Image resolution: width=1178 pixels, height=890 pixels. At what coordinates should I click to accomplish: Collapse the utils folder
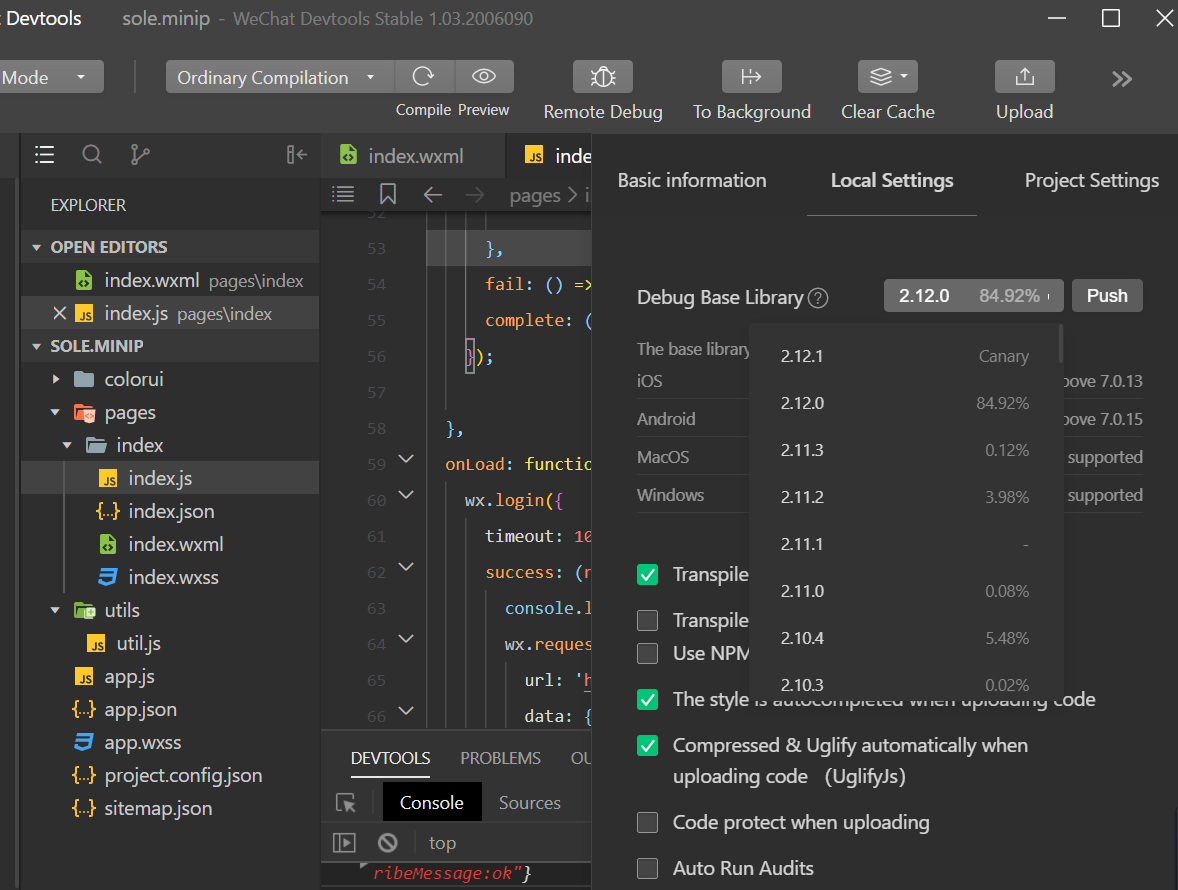tap(55, 611)
